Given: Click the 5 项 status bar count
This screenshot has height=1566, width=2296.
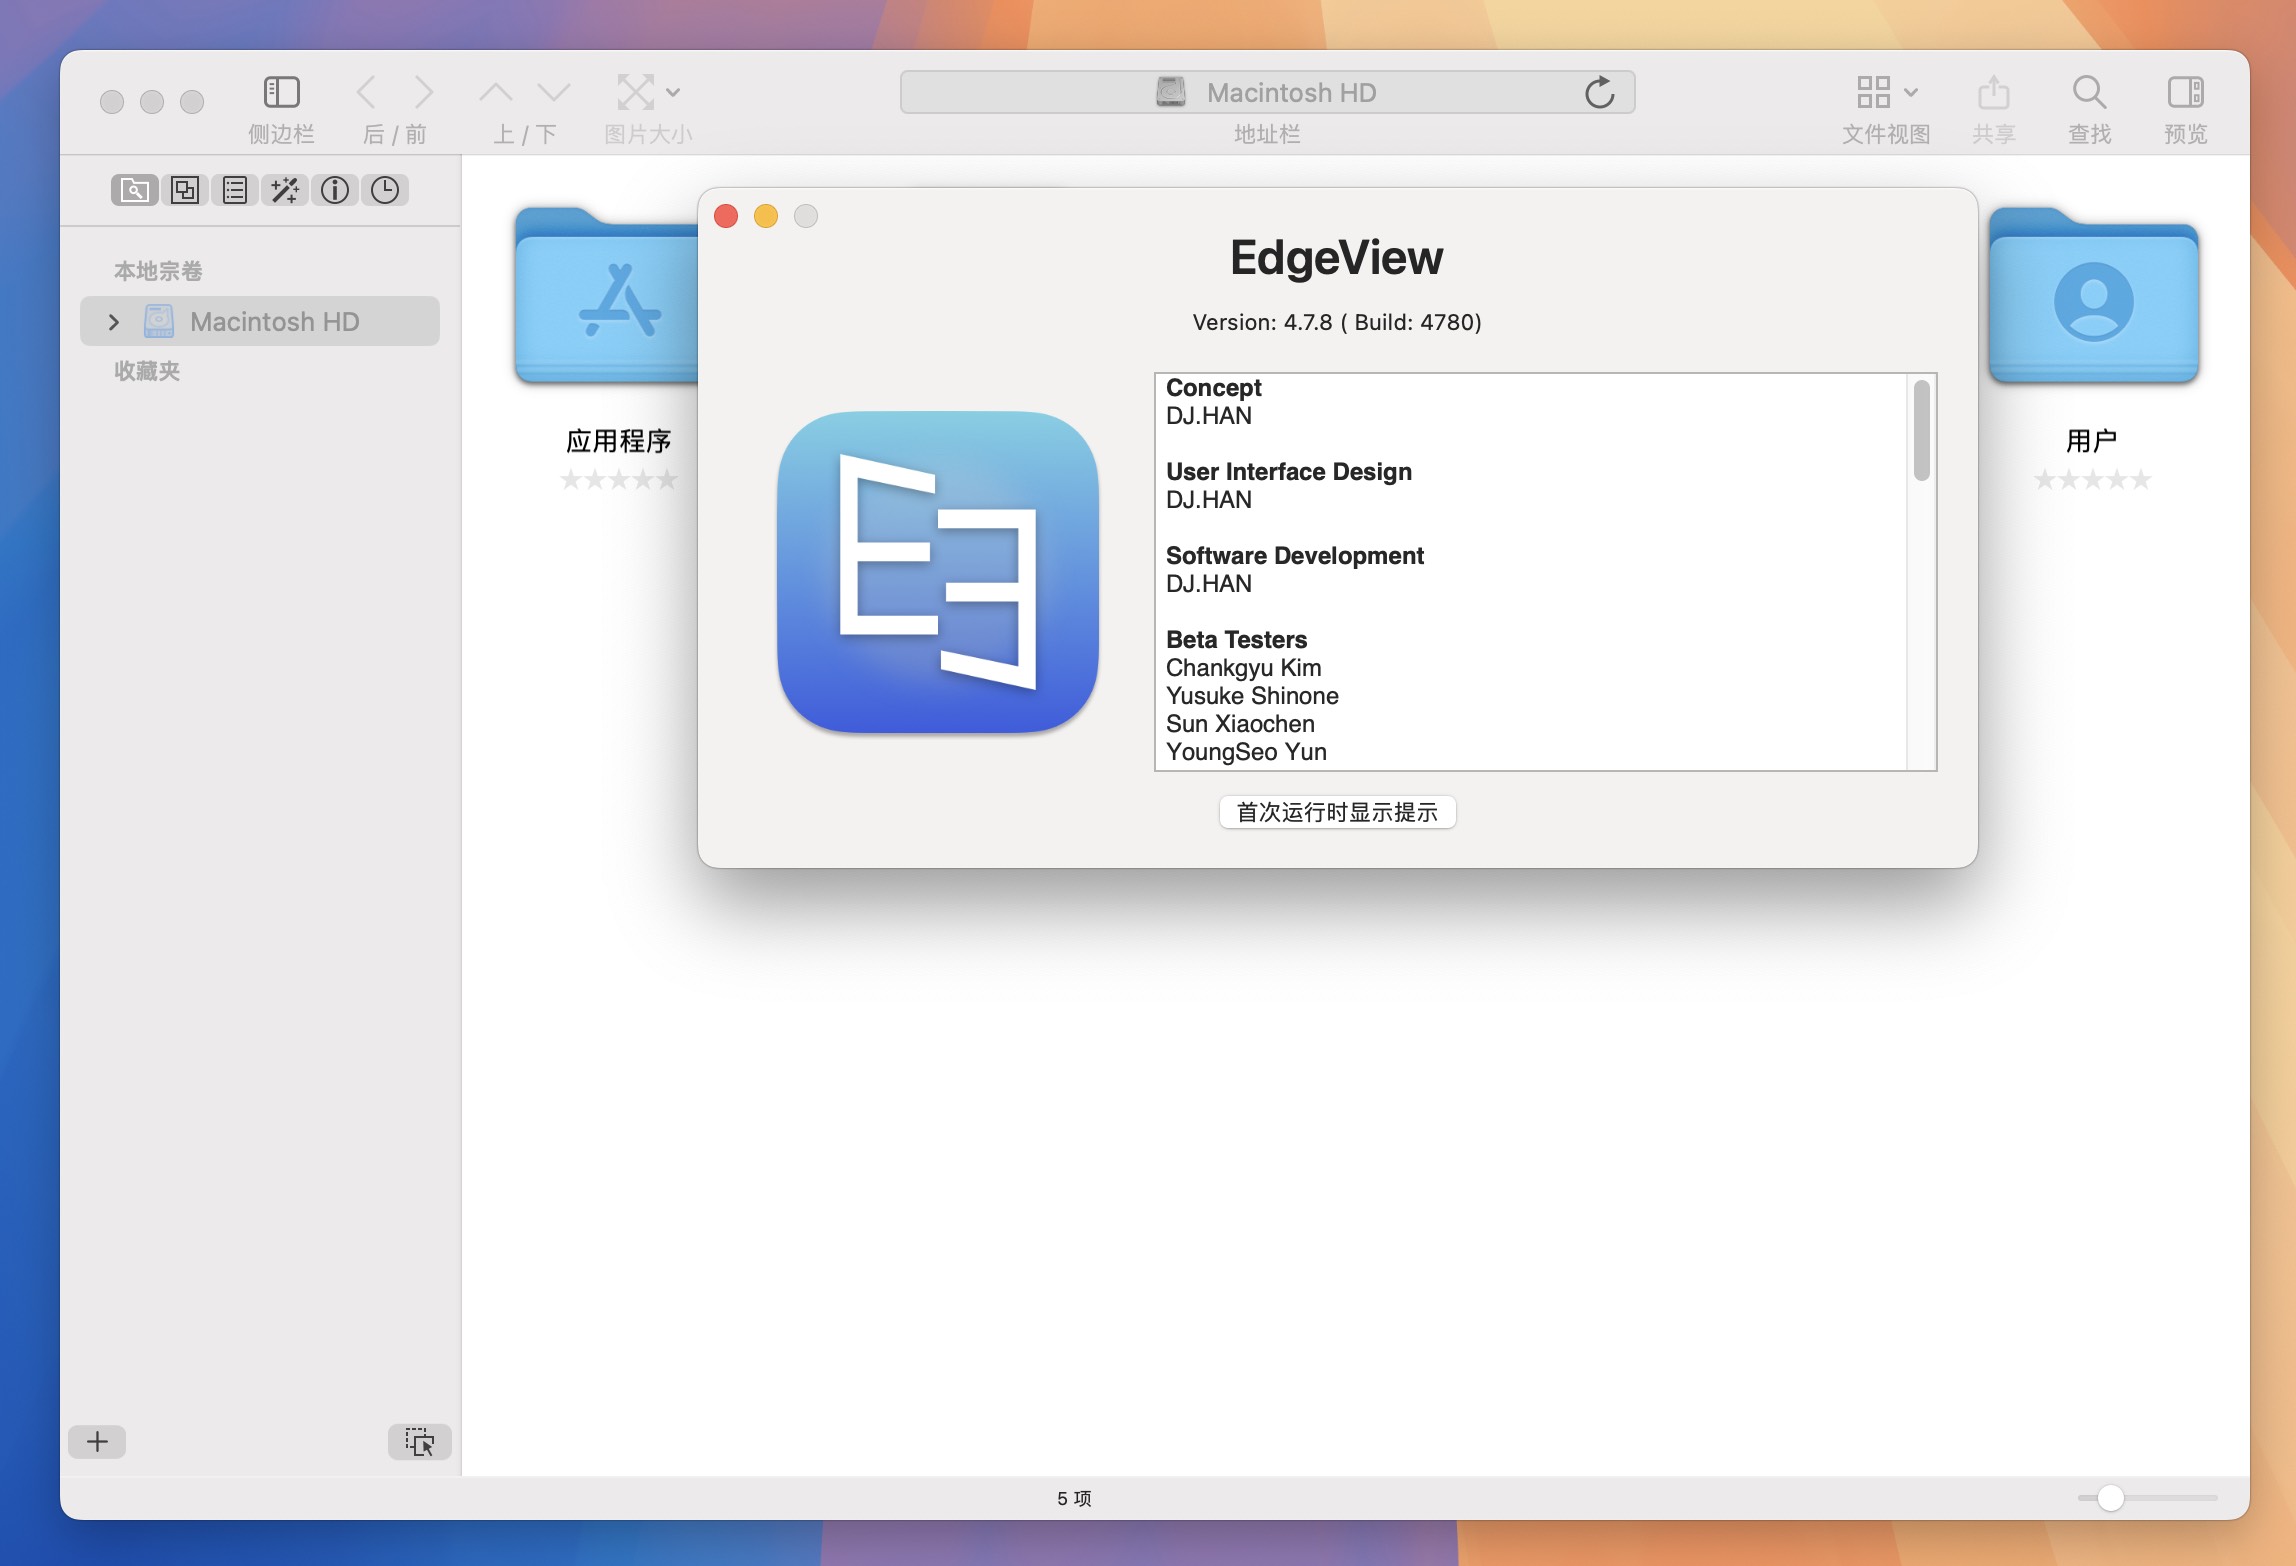Looking at the screenshot, I should click(1074, 1498).
